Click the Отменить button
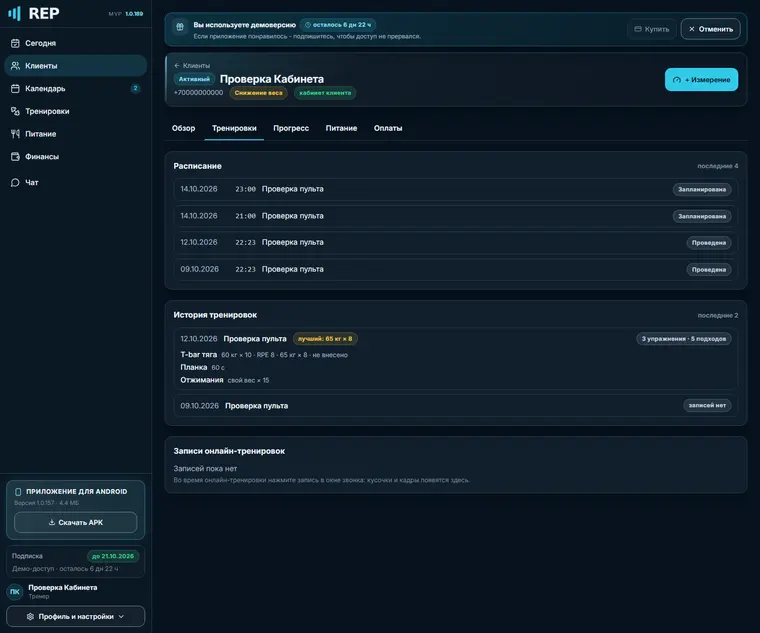This screenshot has width=760, height=633. [x=711, y=29]
